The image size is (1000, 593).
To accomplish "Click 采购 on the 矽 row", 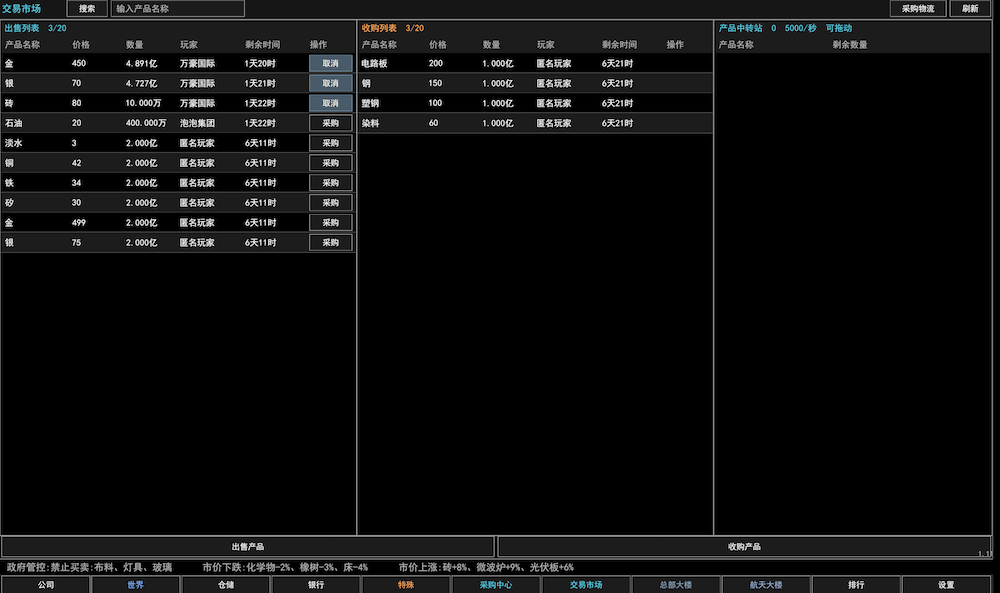I will point(330,202).
